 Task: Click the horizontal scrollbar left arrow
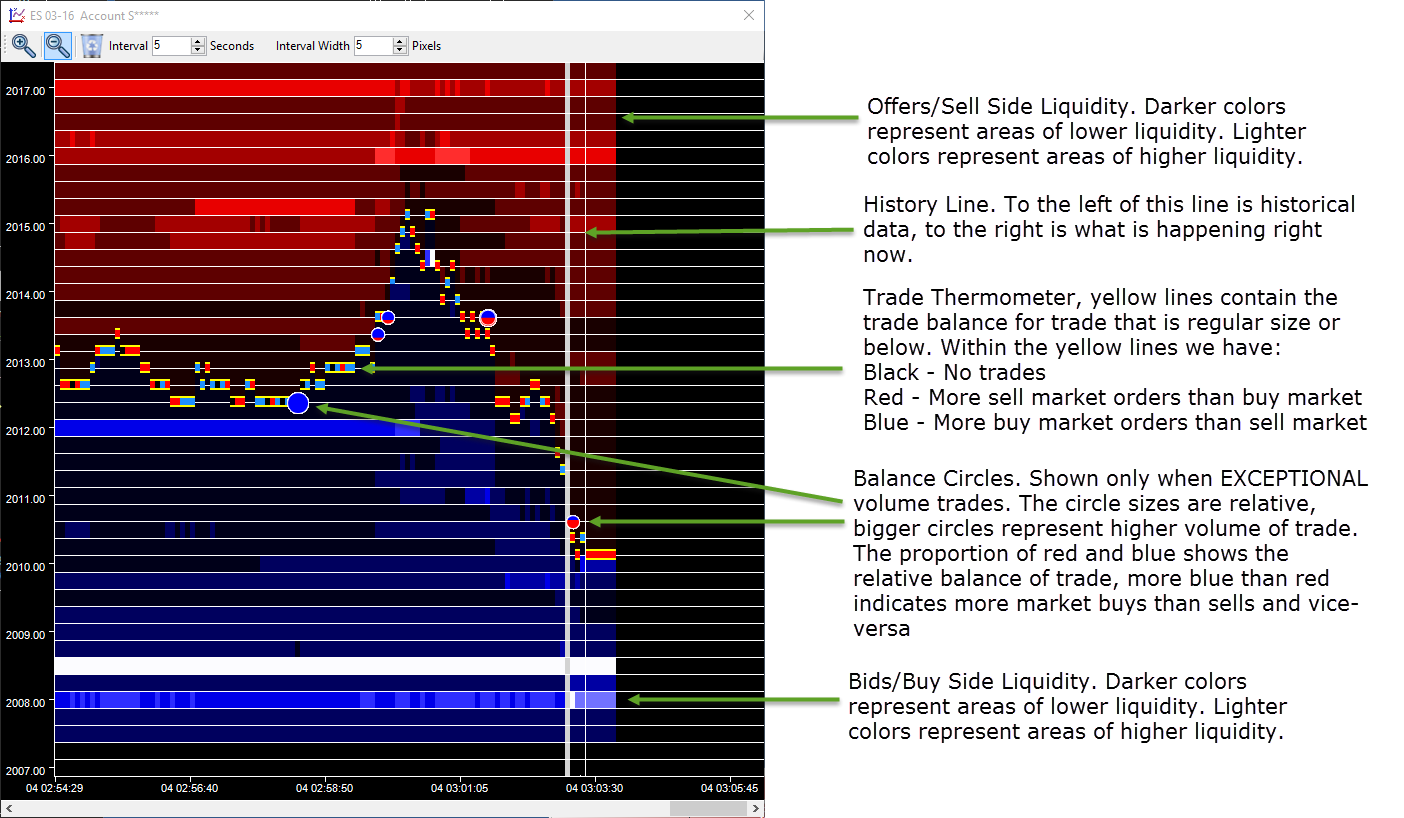point(9,808)
